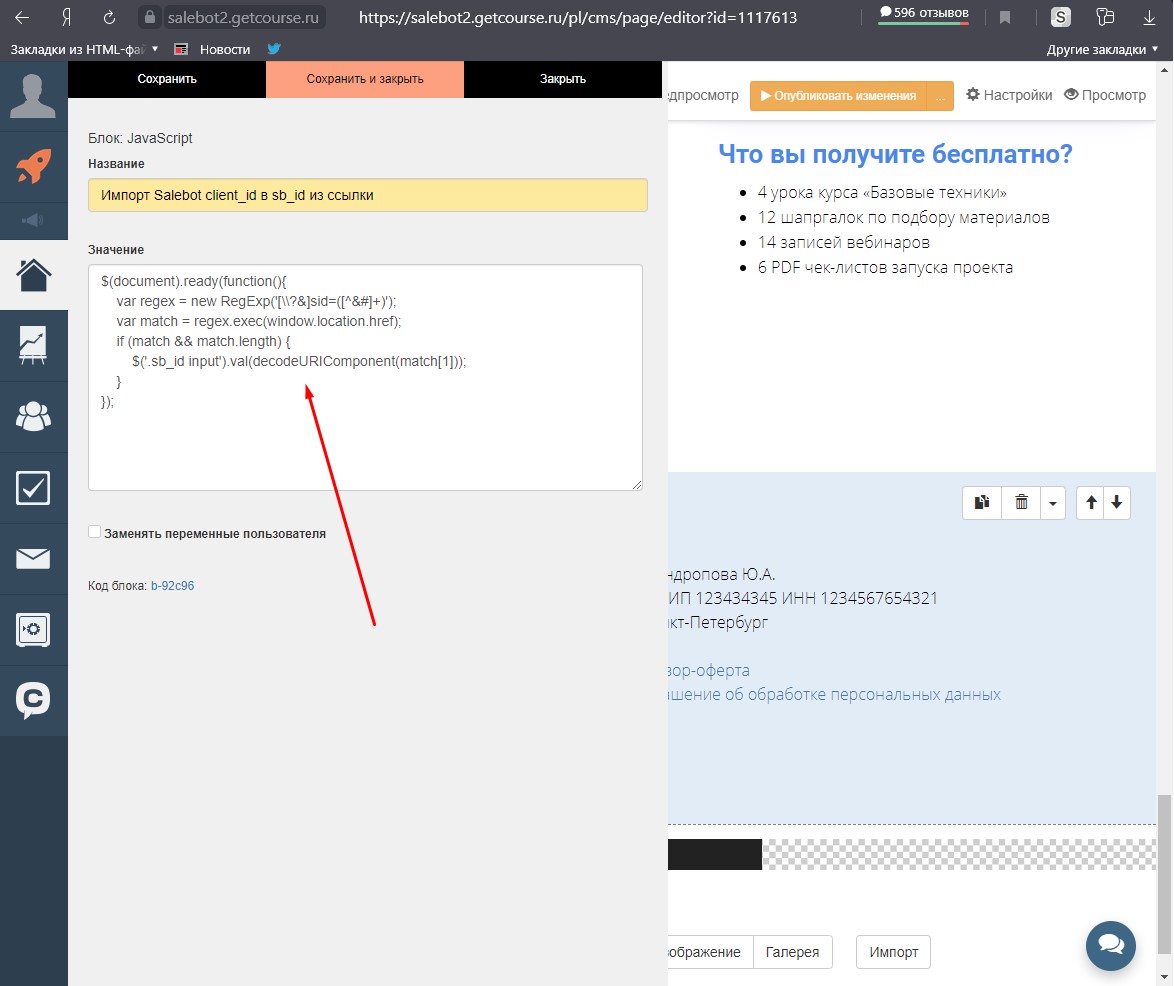
Task: Open the users group sidebar icon
Action: 33,416
